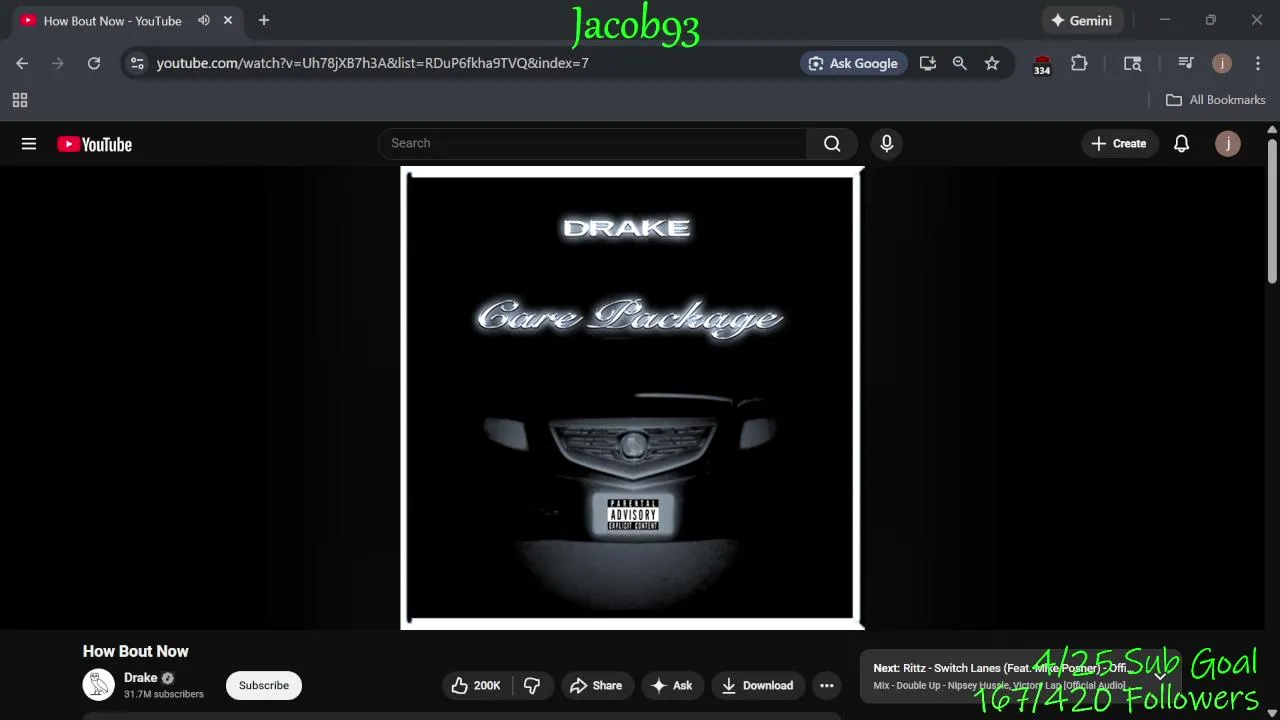The image size is (1280, 720).
Task: Reload the current page
Action: [x=94, y=63]
